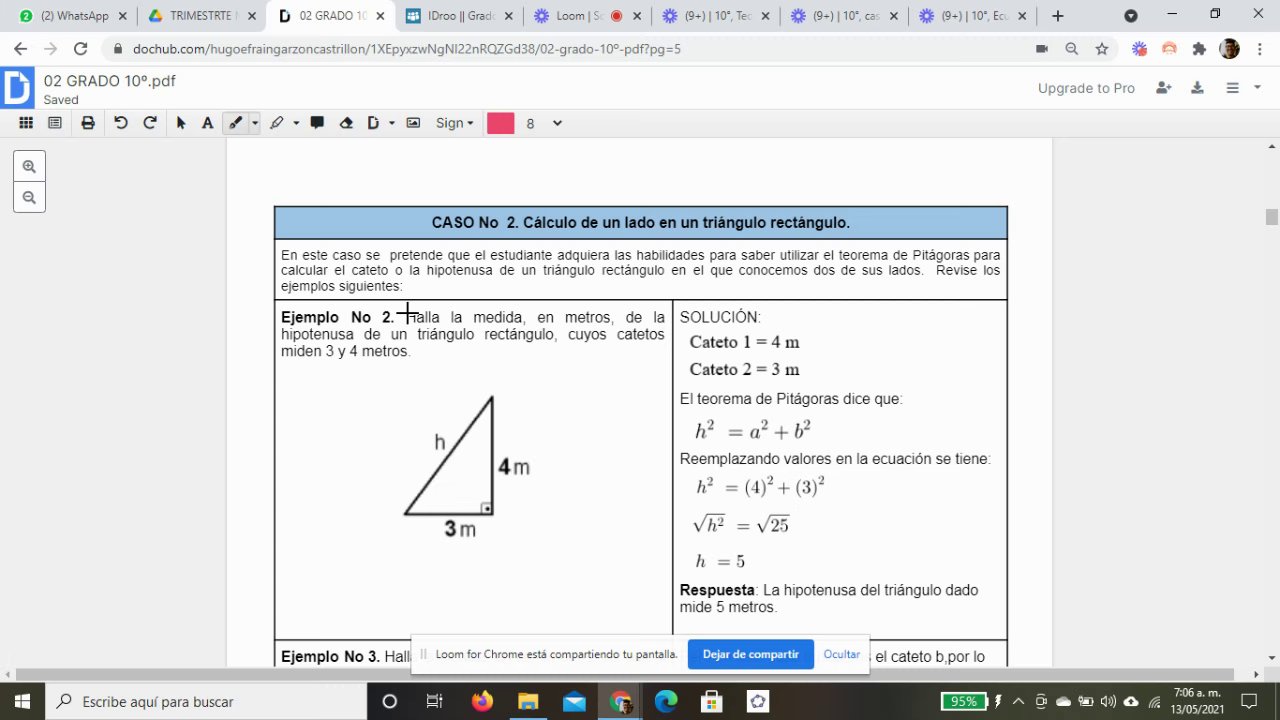Bookmark this page with the star

point(1101,48)
